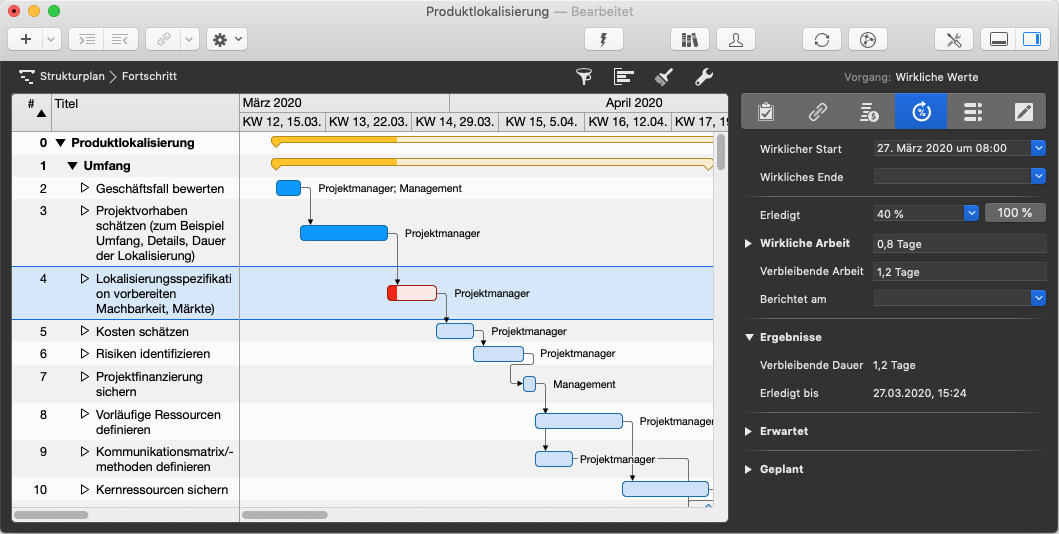This screenshot has width=1059, height=534.
Task: Toggle the bottom panel view button
Action: point(998,39)
